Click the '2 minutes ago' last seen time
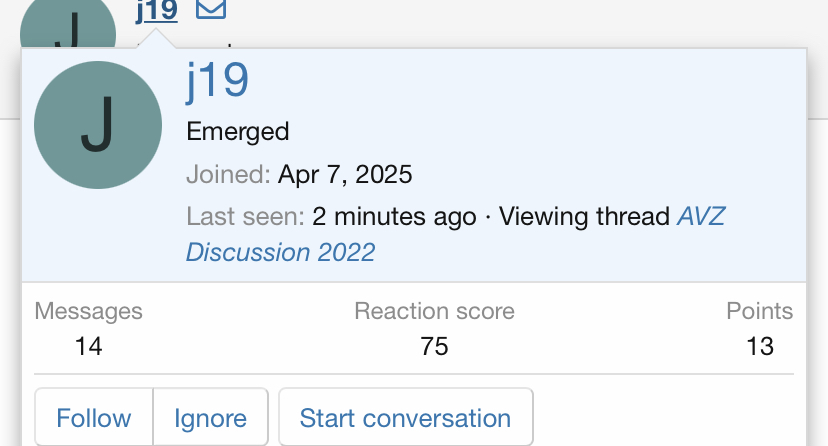 (394, 216)
